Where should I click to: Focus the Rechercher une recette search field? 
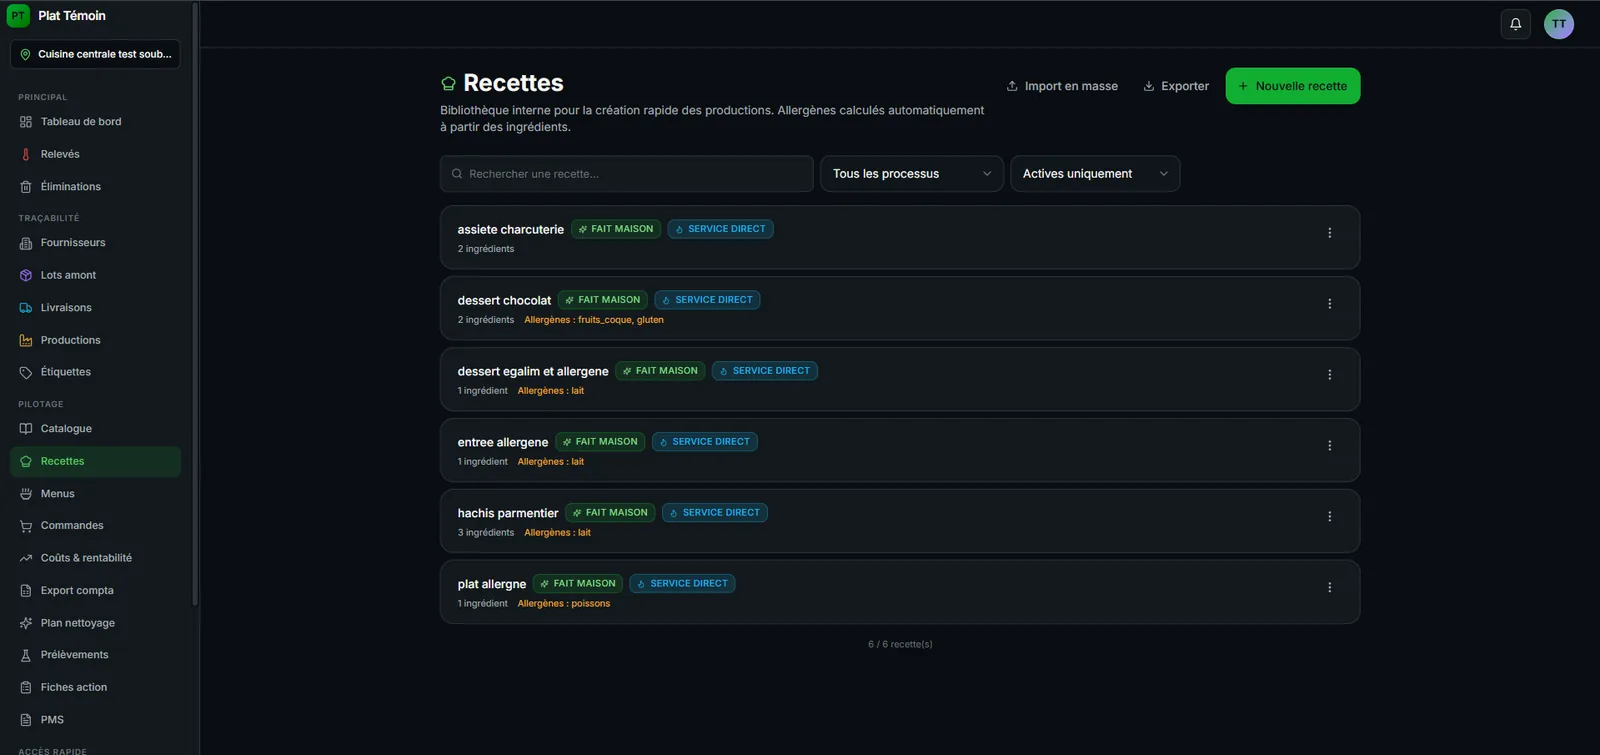[626, 174]
